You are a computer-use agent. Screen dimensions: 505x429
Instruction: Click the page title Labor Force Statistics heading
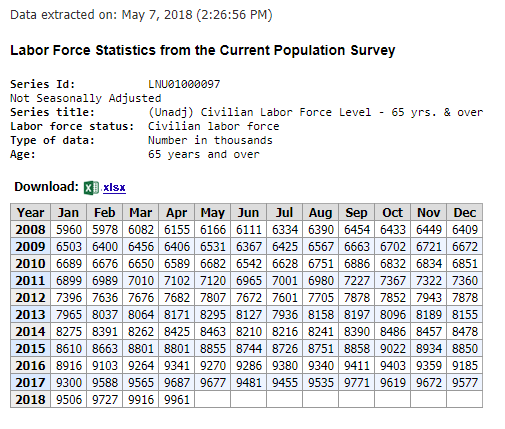click(203, 50)
